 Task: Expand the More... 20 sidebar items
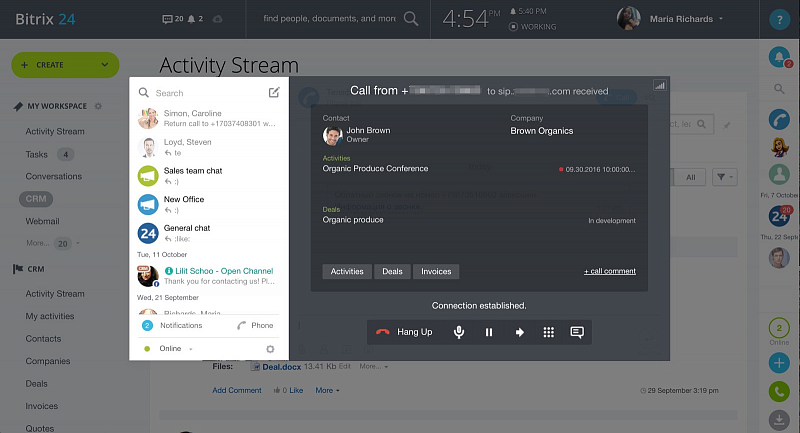click(53, 243)
